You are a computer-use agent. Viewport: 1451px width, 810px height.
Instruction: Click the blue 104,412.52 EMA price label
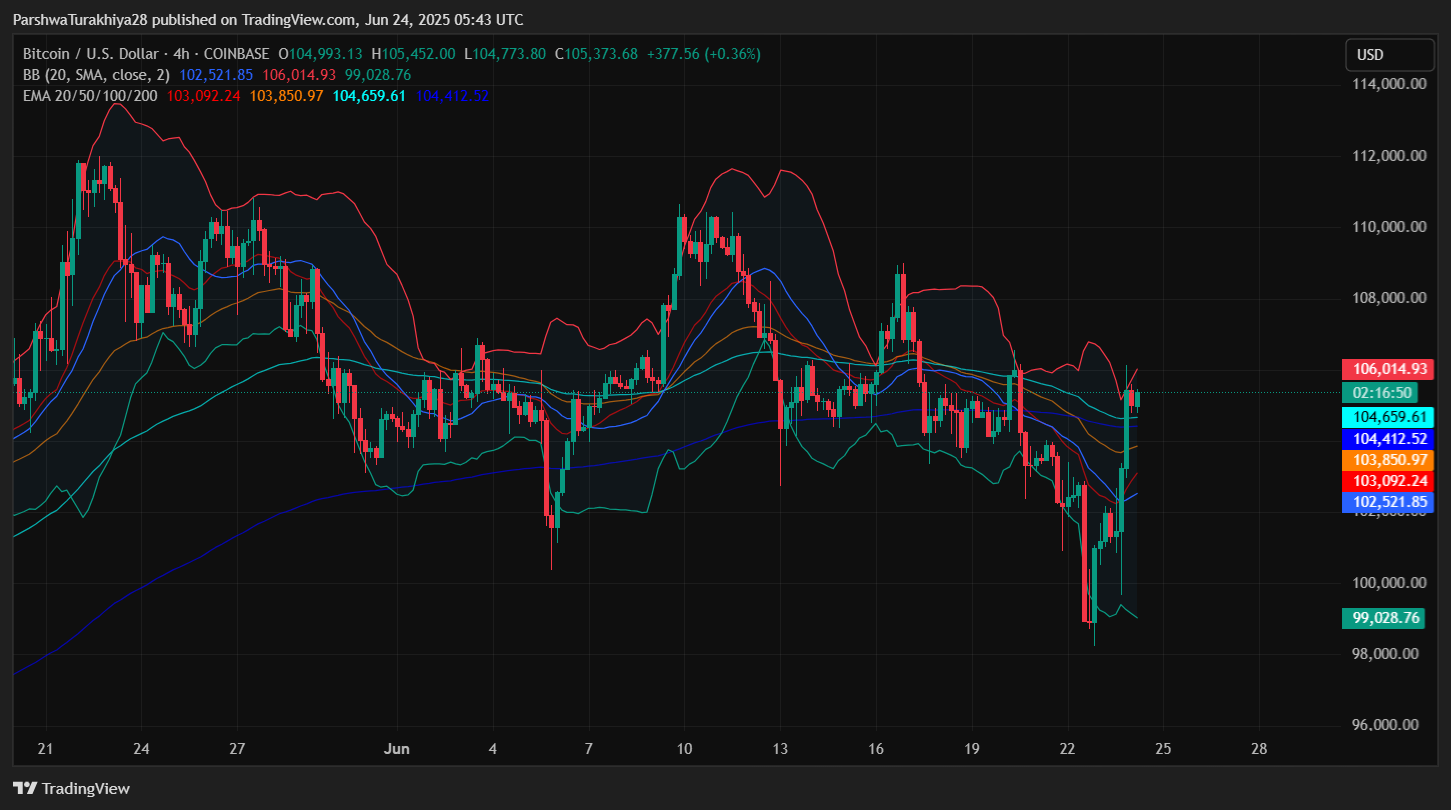click(1387, 439)
